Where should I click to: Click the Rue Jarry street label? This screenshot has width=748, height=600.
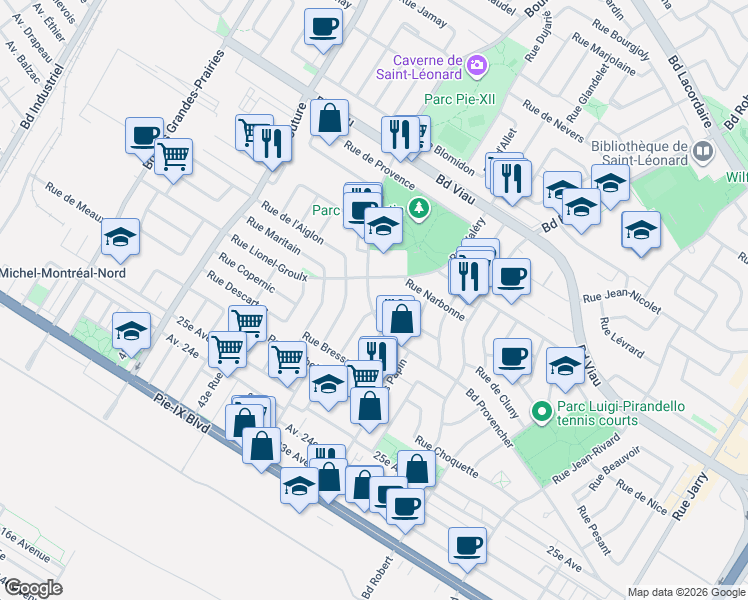point(690,496)
